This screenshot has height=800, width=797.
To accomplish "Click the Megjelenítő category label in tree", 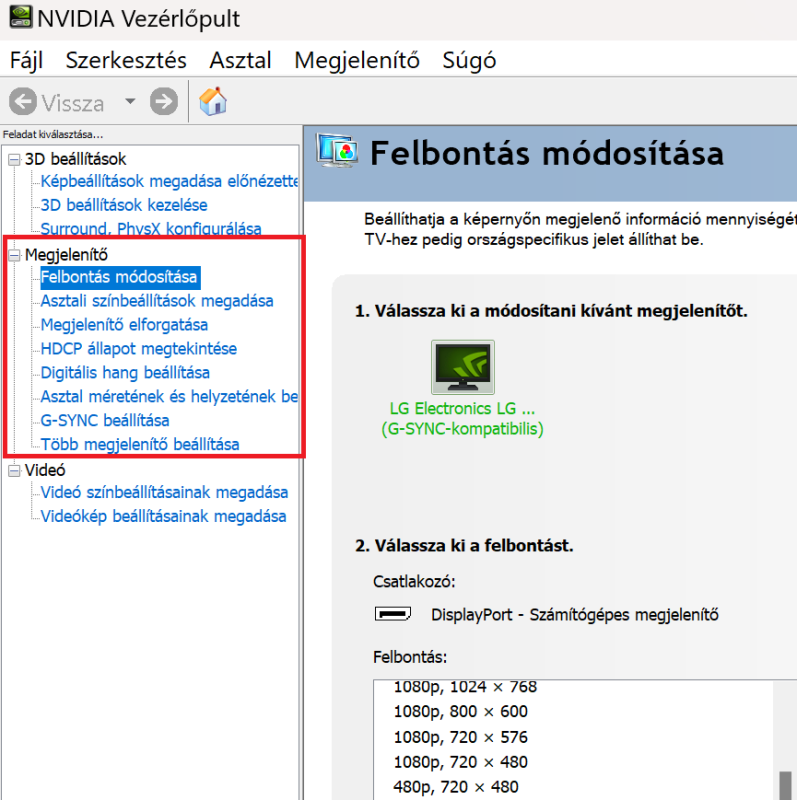I will [x=66, y=255].
